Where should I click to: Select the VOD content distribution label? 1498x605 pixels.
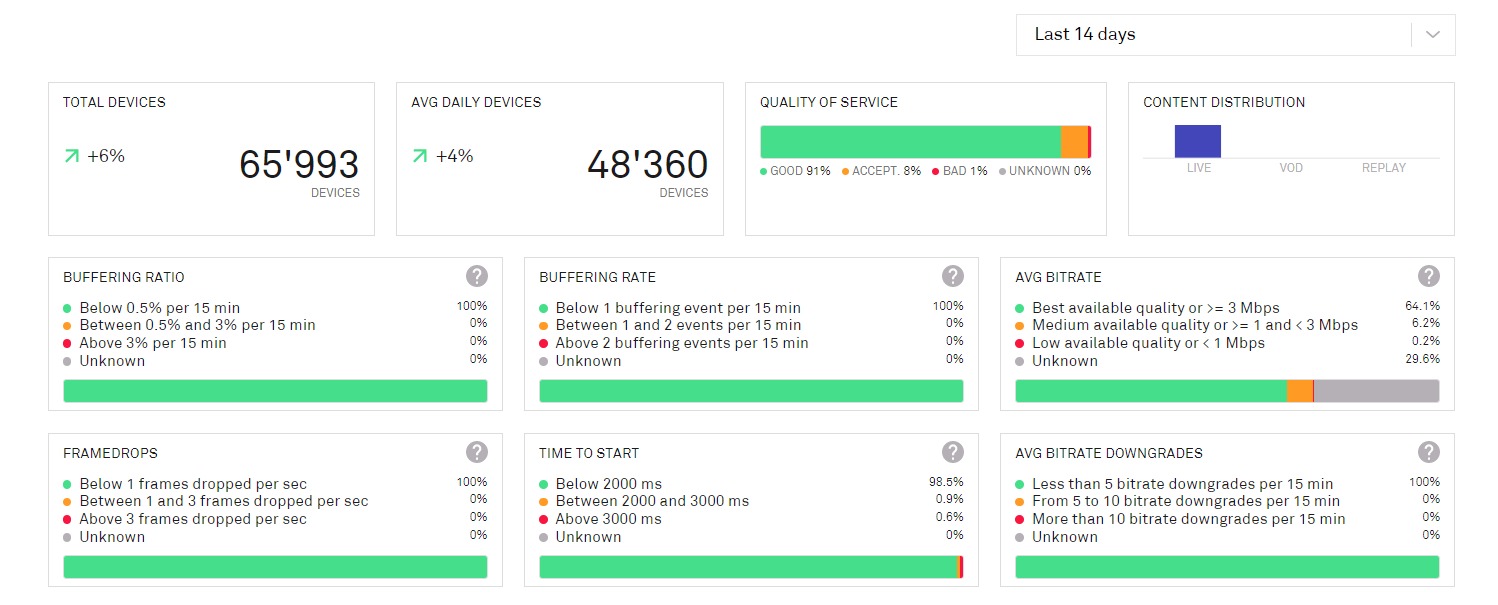coord(1291,168)
